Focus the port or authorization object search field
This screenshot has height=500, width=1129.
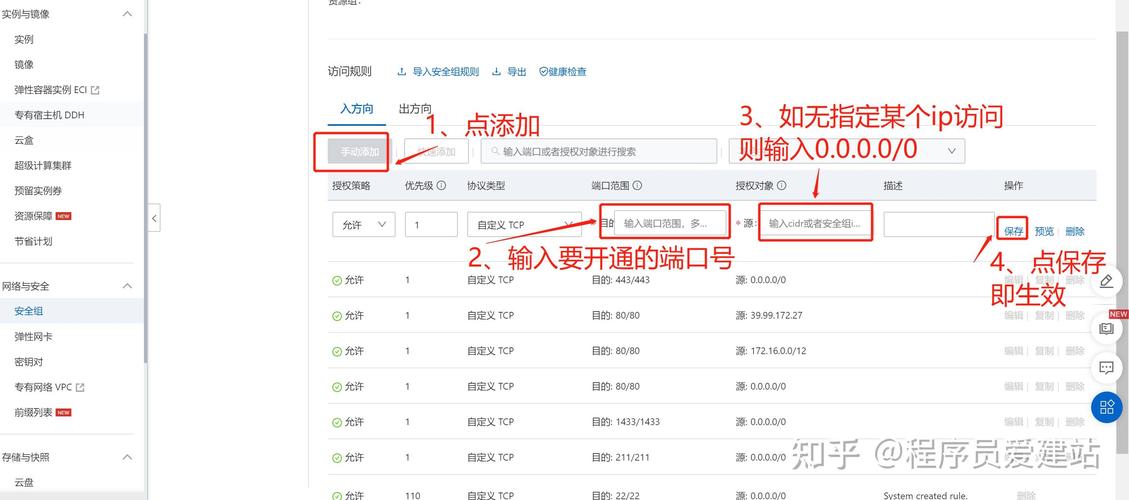click(600, 152)
